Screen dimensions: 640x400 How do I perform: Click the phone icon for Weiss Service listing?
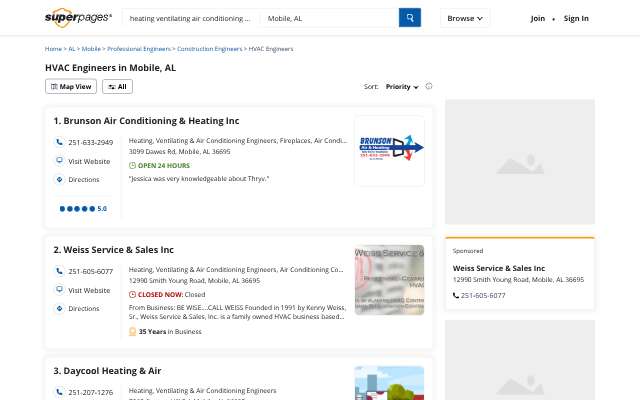[59, 271]
